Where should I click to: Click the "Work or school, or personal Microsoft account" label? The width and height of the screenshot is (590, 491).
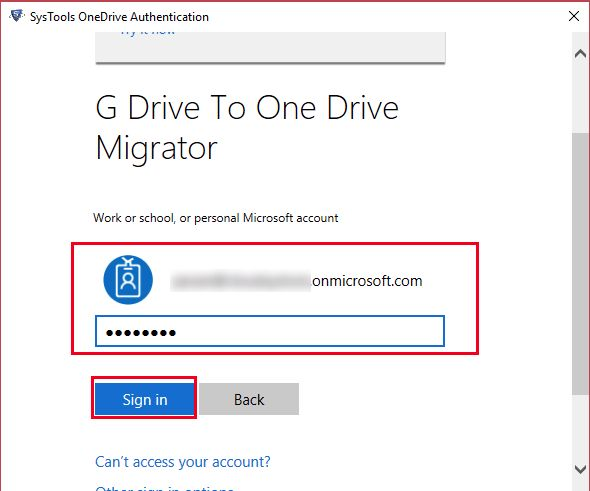coord(216,218)
